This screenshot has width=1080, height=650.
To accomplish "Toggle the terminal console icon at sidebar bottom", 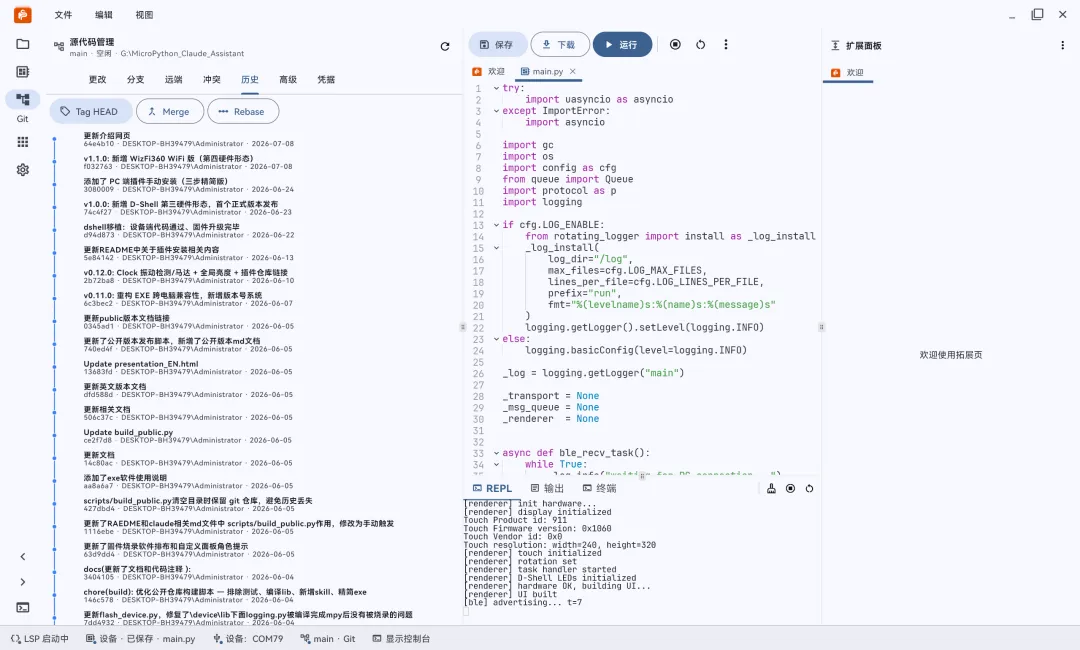I will pos(23,607).
